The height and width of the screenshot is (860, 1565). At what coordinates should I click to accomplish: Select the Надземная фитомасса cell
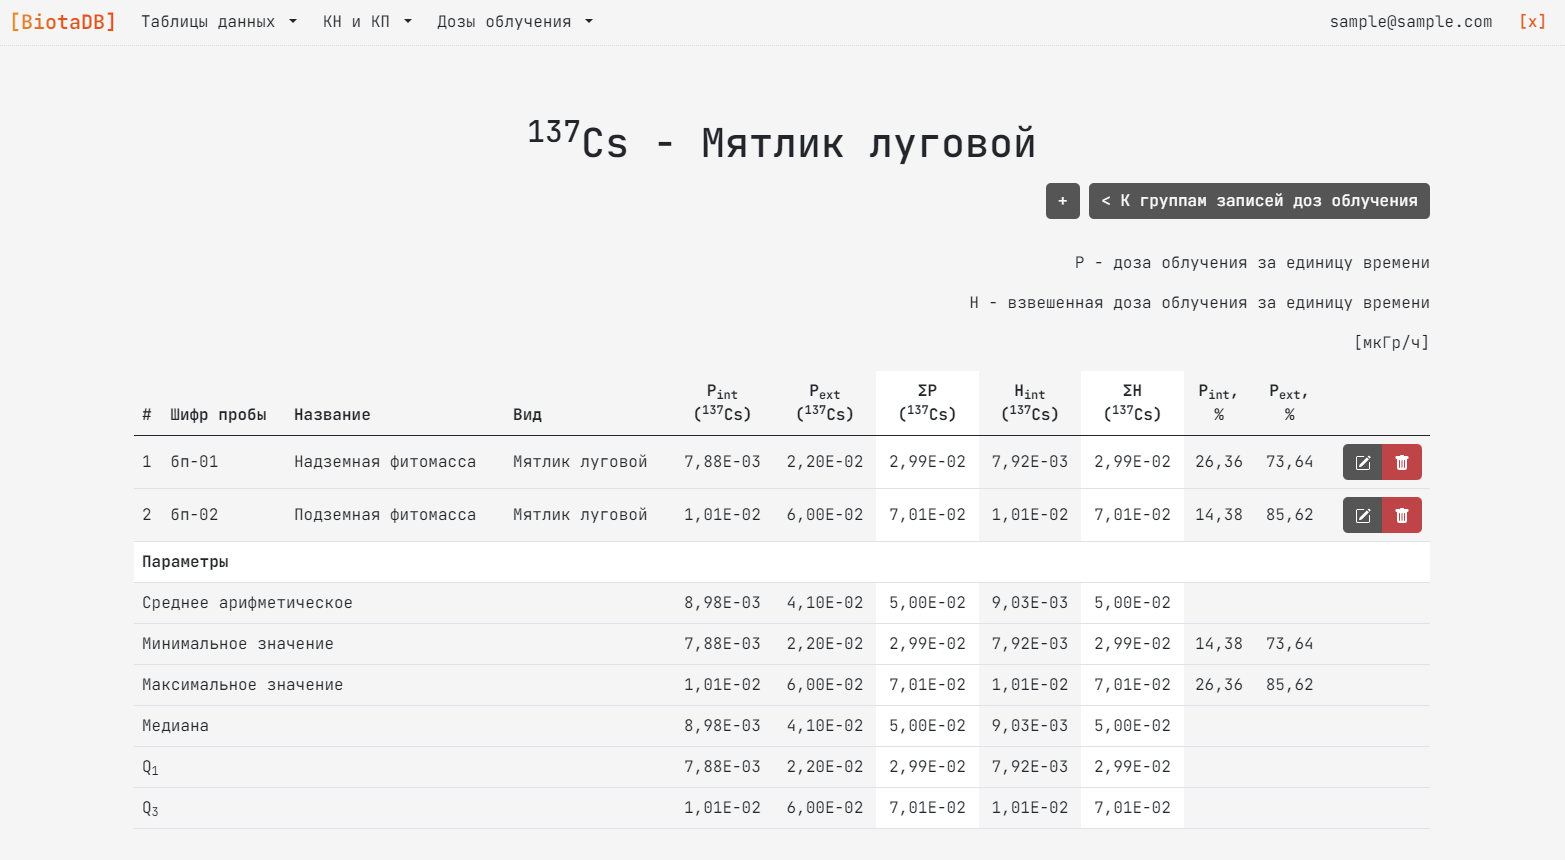coord(385,462)
